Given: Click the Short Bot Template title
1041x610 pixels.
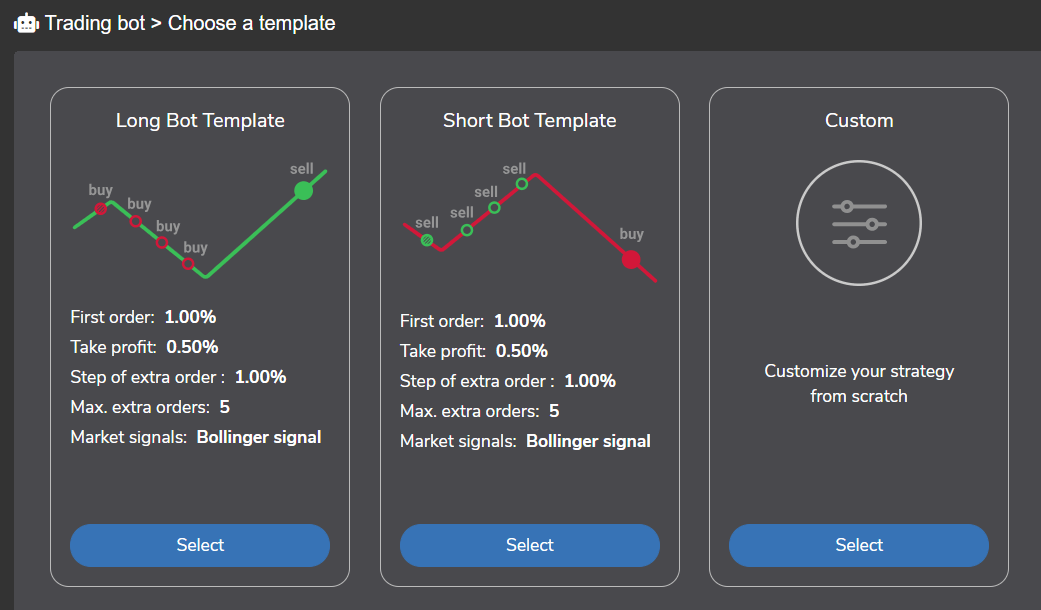Looking at the screenshot, I should pyautogui.click(x=529, y=120).
